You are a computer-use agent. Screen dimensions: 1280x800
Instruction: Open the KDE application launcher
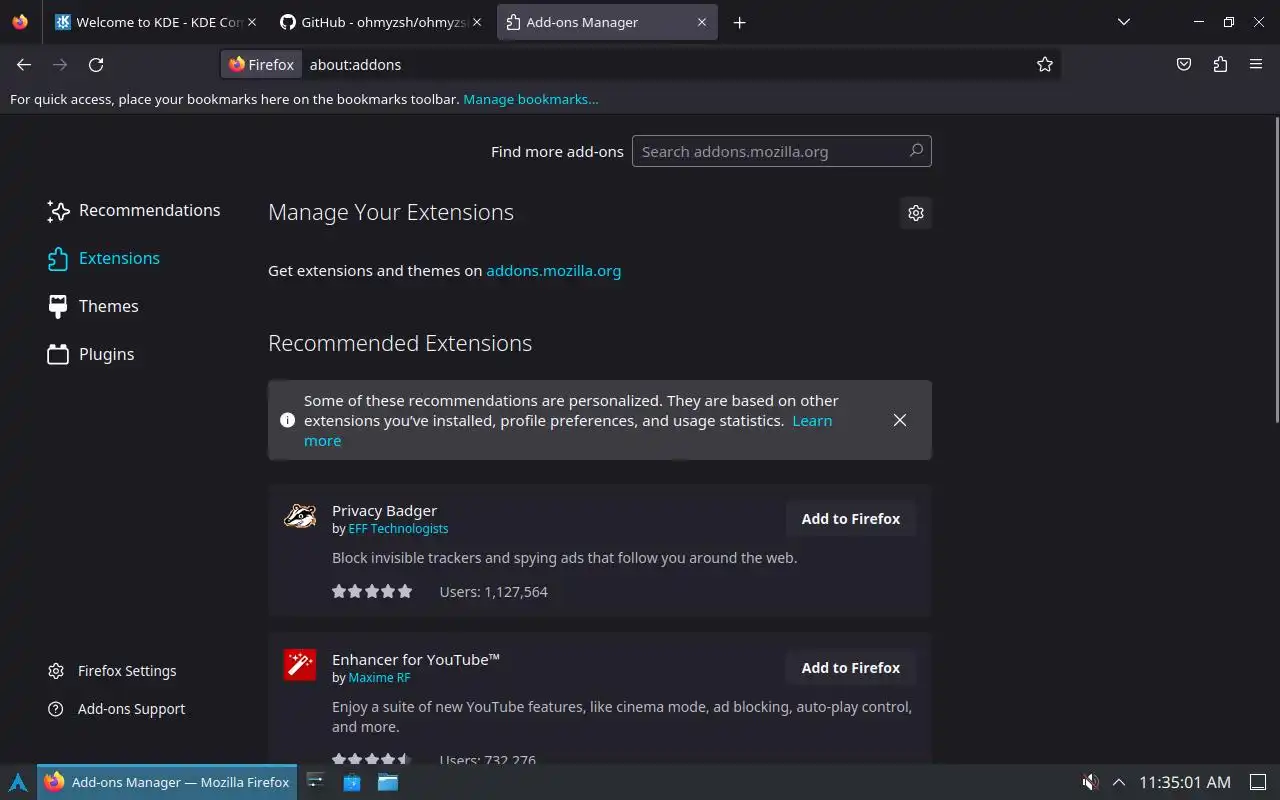[x=18, y=782]
